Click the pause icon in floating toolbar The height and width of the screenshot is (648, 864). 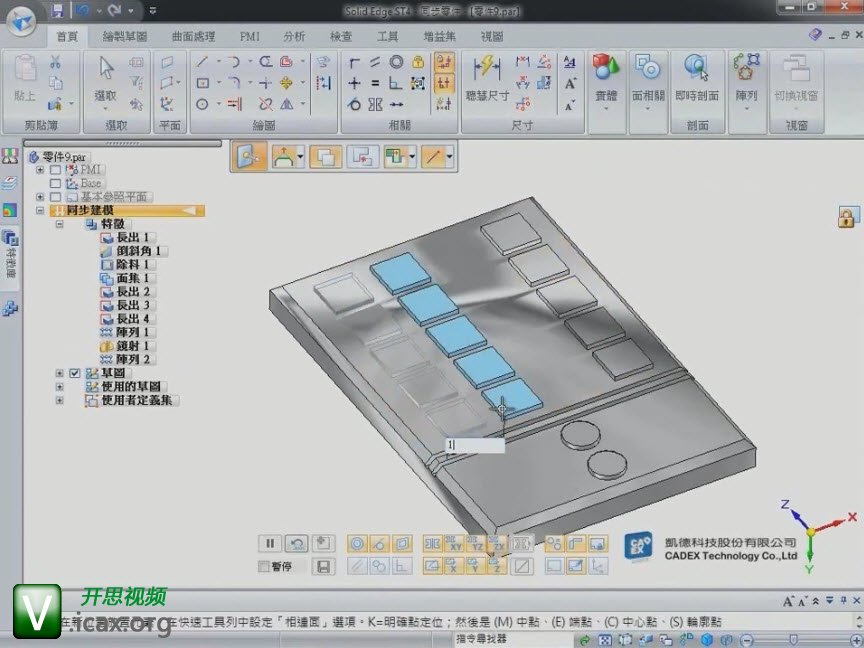pyautogui.click(x=269, y=544)
